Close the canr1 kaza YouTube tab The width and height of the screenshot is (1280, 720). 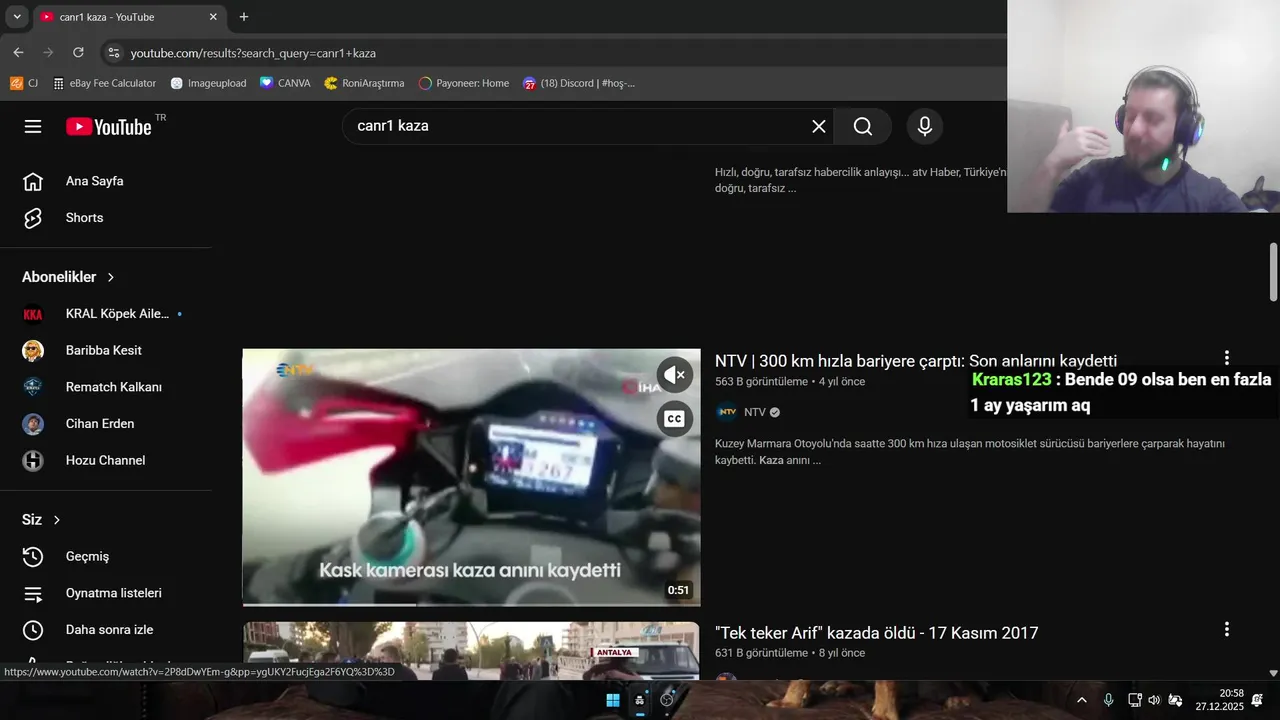213,17
